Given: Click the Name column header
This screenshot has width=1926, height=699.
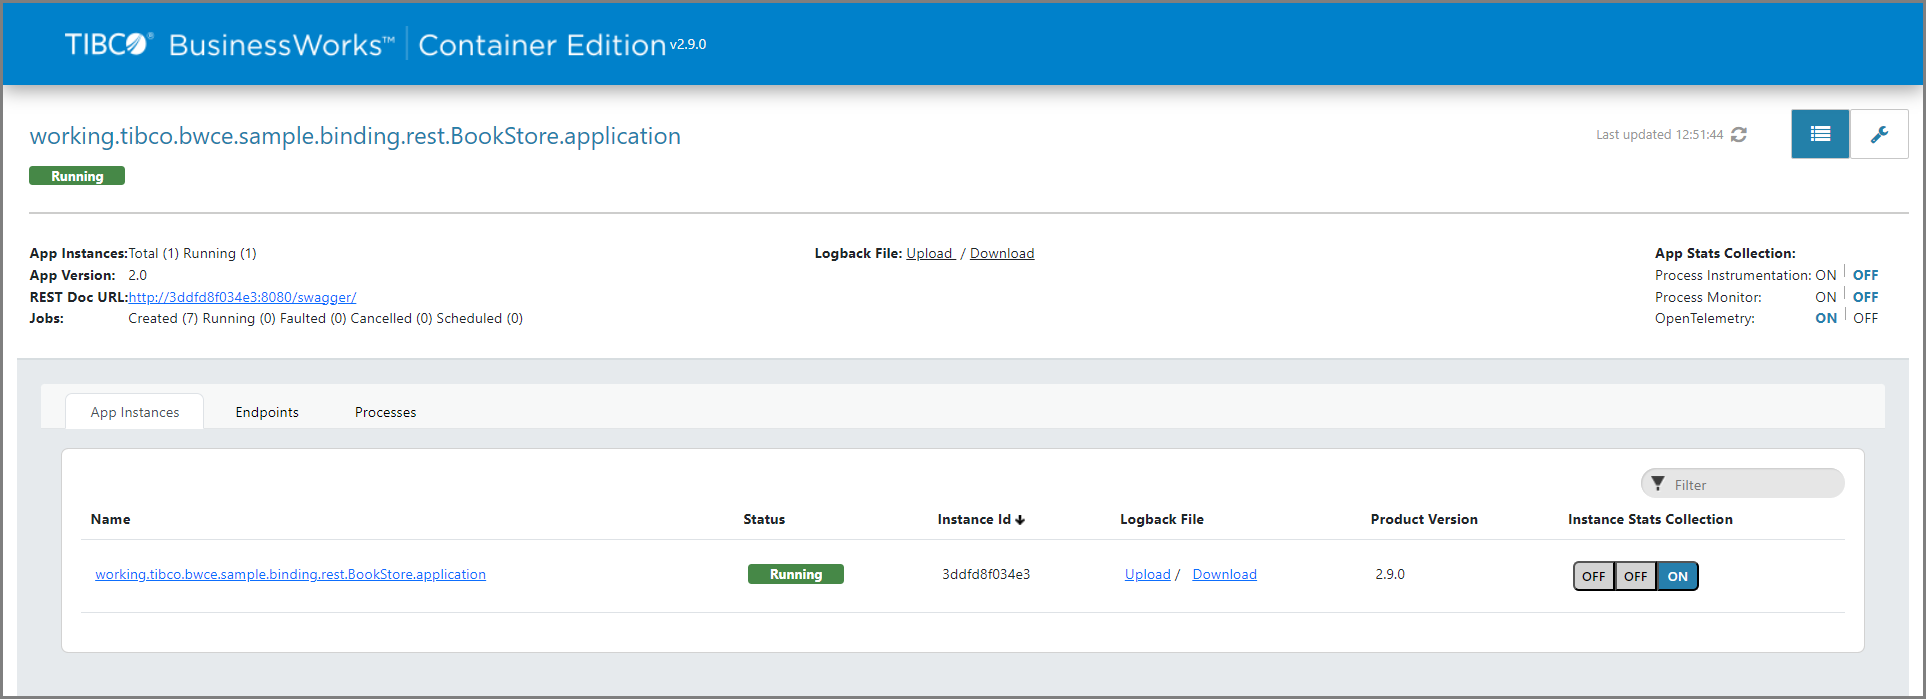Looking at the screenshot, I should [110, 519].
